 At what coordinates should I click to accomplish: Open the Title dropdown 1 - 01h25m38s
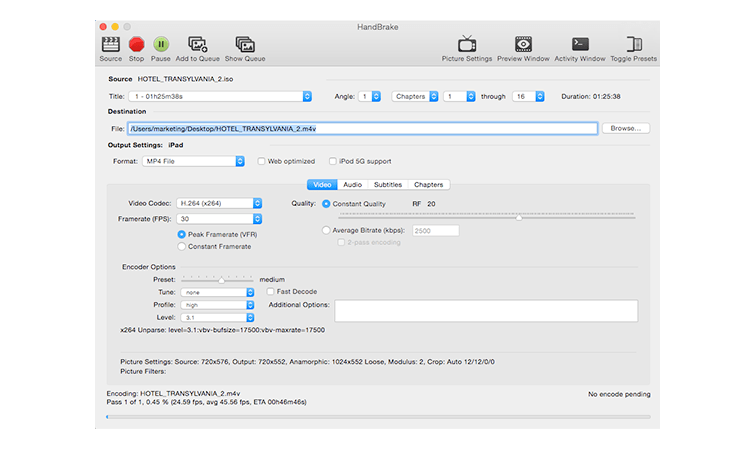click(220, 96)
